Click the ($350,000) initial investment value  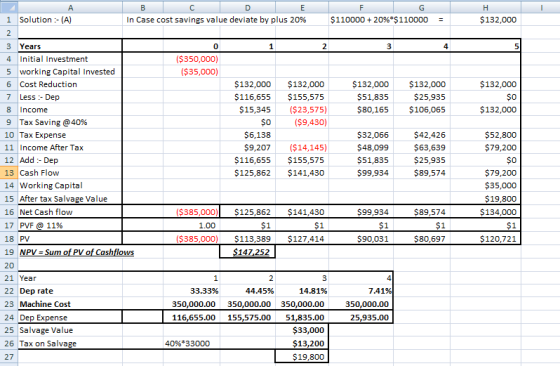tap(197, 59)
